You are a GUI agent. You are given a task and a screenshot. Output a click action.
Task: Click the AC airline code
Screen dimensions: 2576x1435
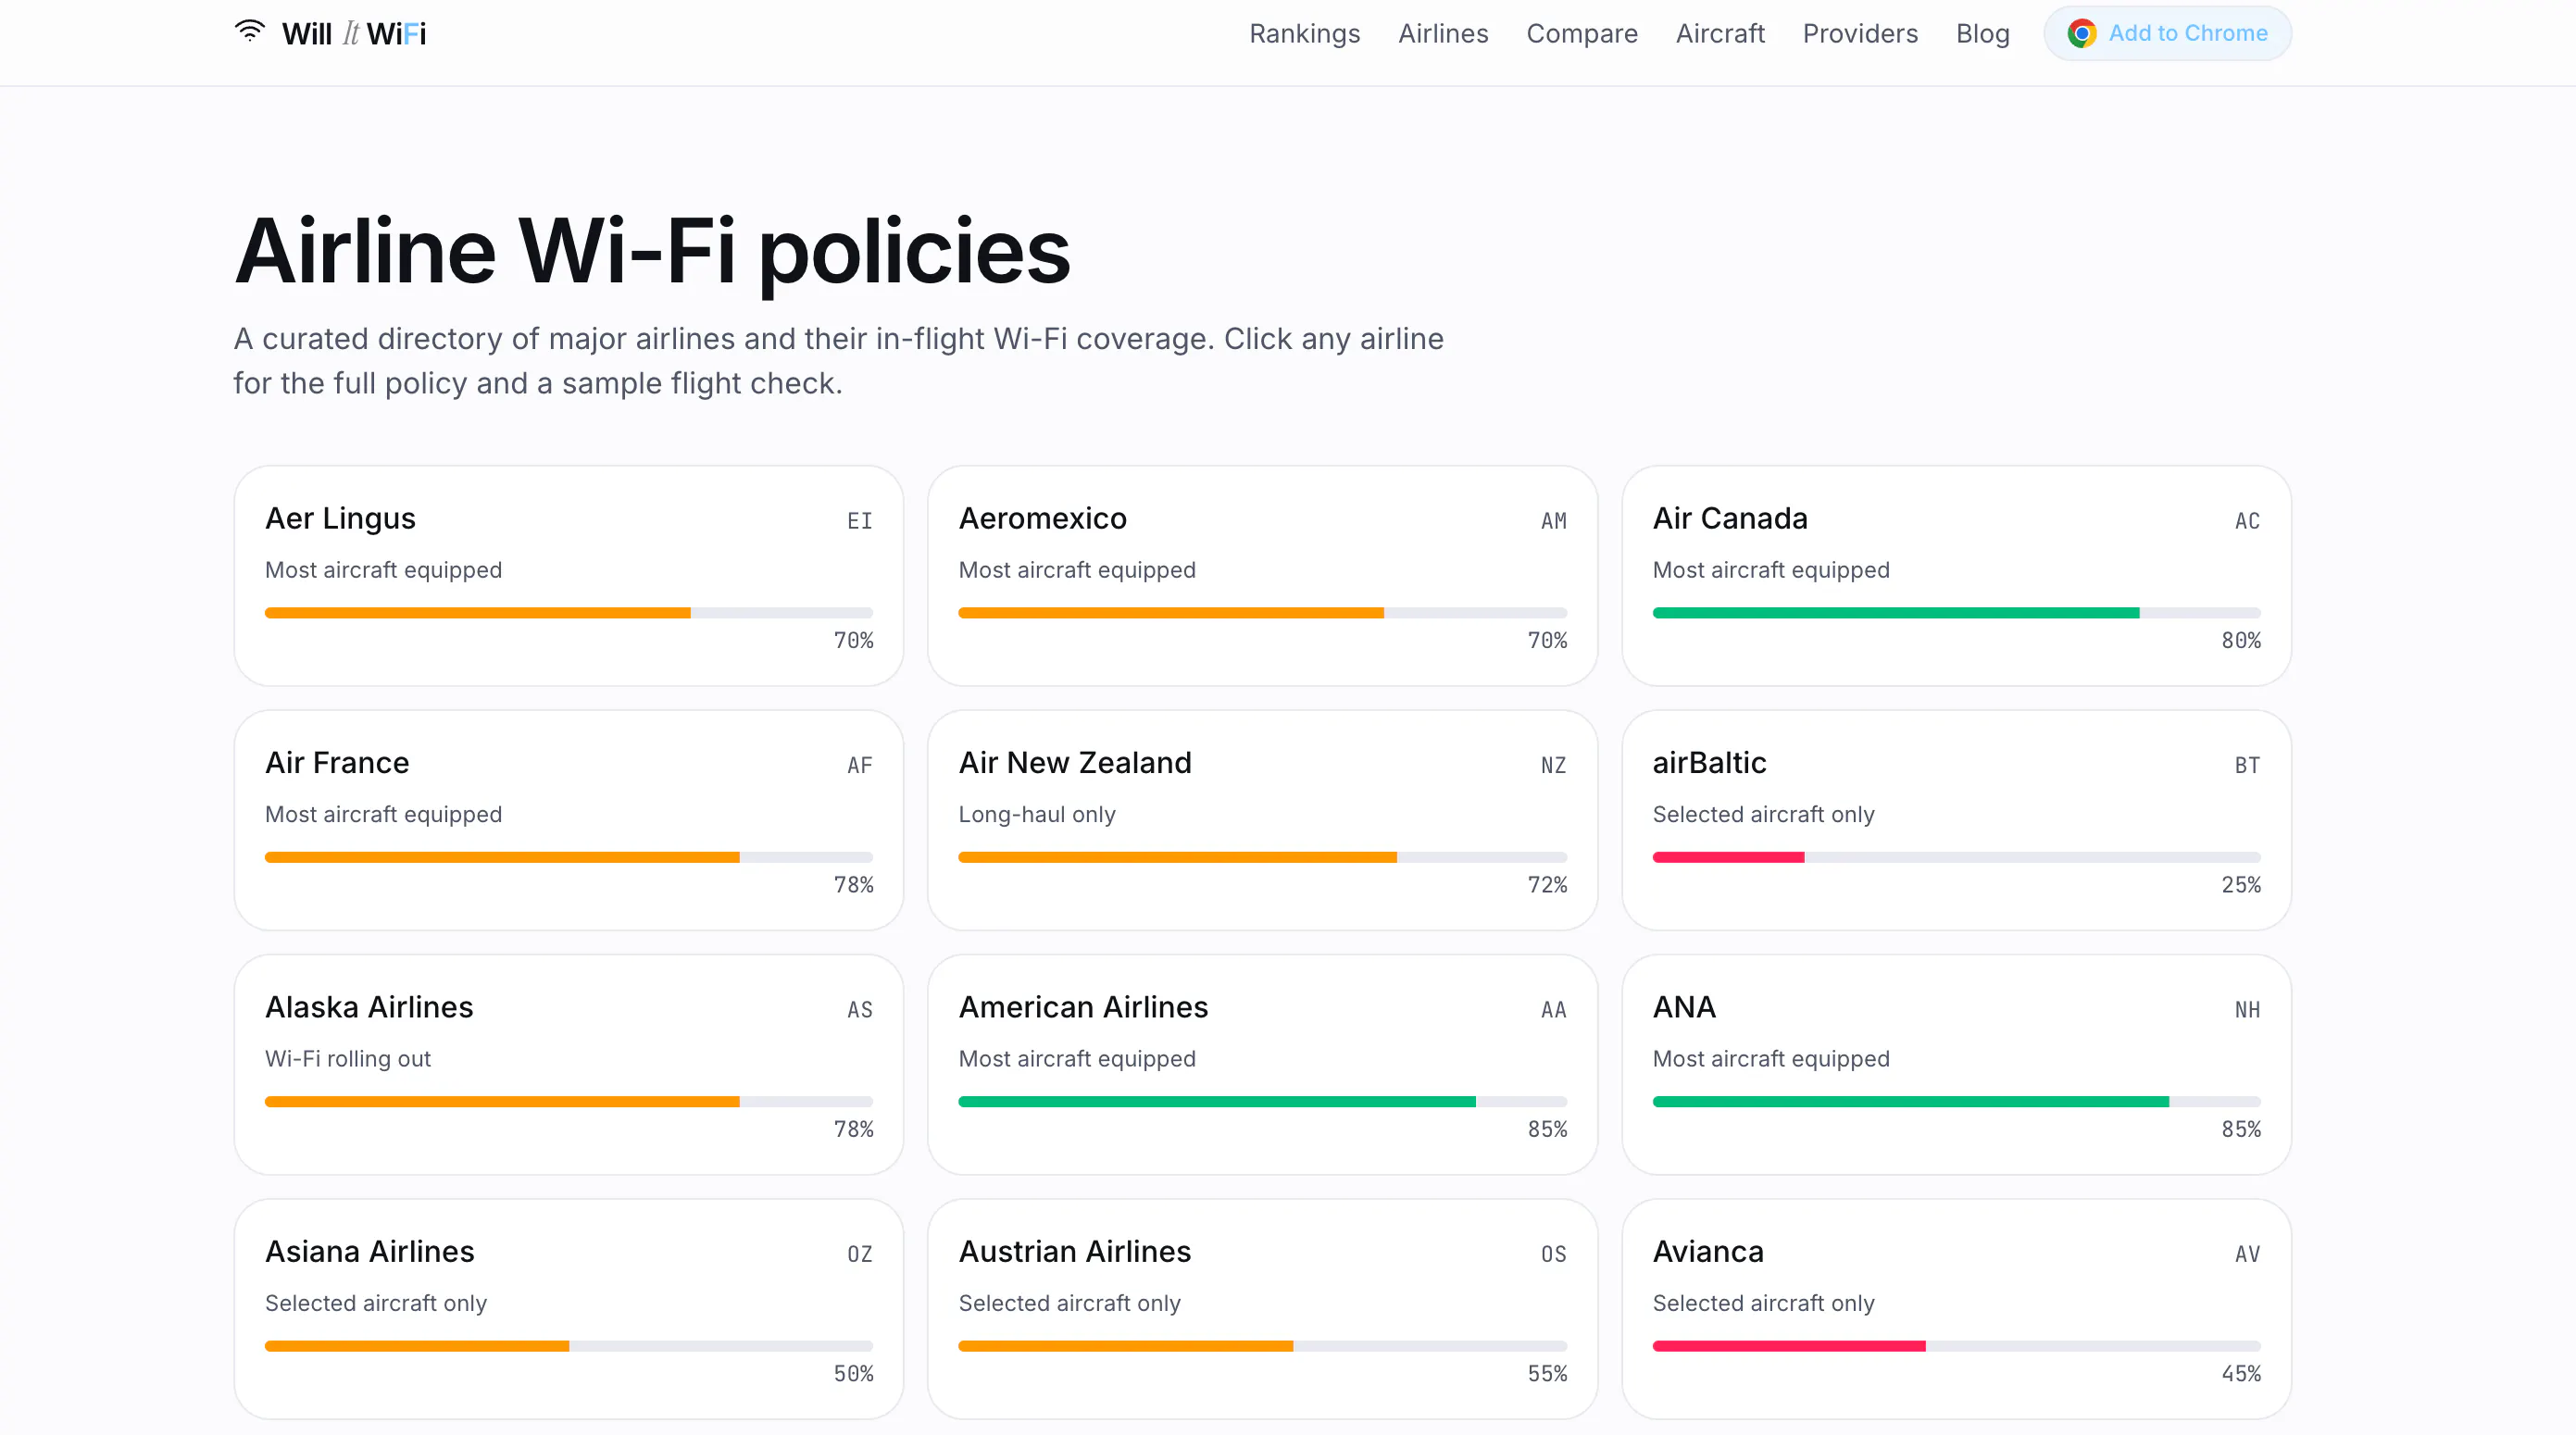click(x=2247, y=521)
